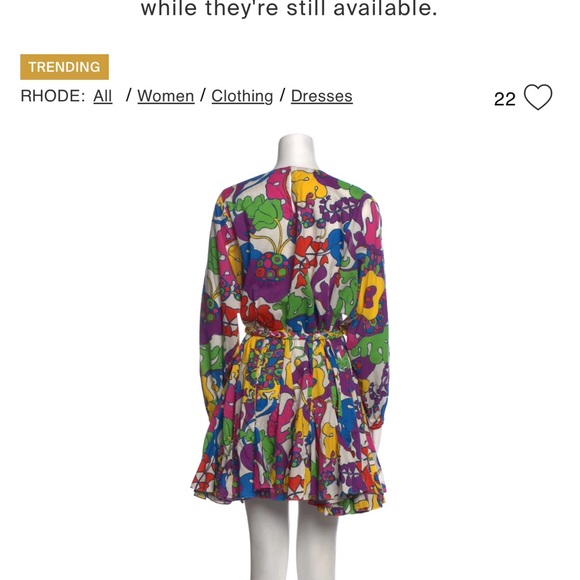Click the braided belt on the dress

click(x=292, y=335)
